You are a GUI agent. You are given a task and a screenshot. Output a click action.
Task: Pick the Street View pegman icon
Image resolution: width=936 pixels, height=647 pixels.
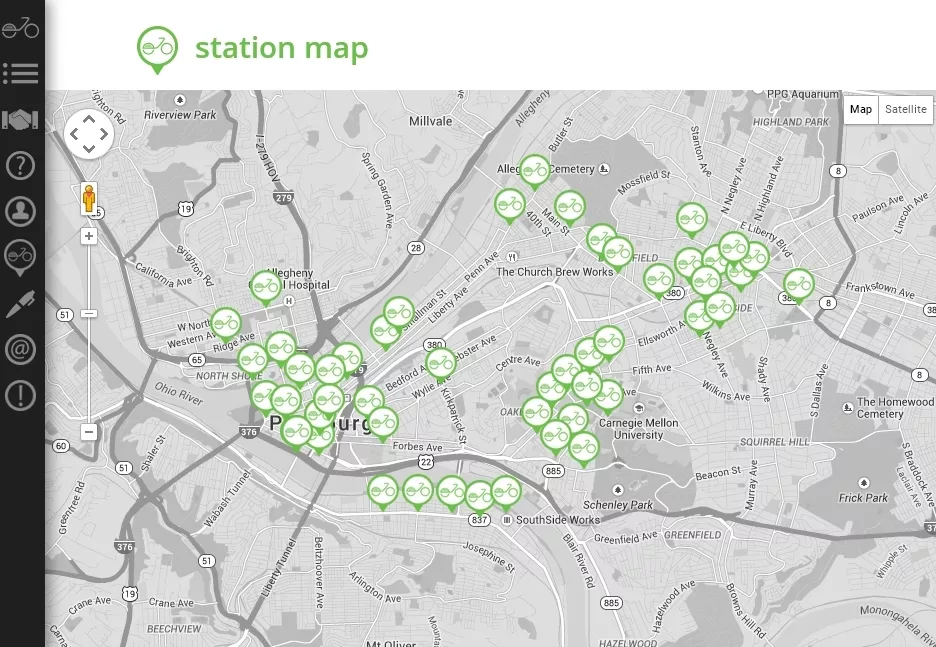[89, 199]
